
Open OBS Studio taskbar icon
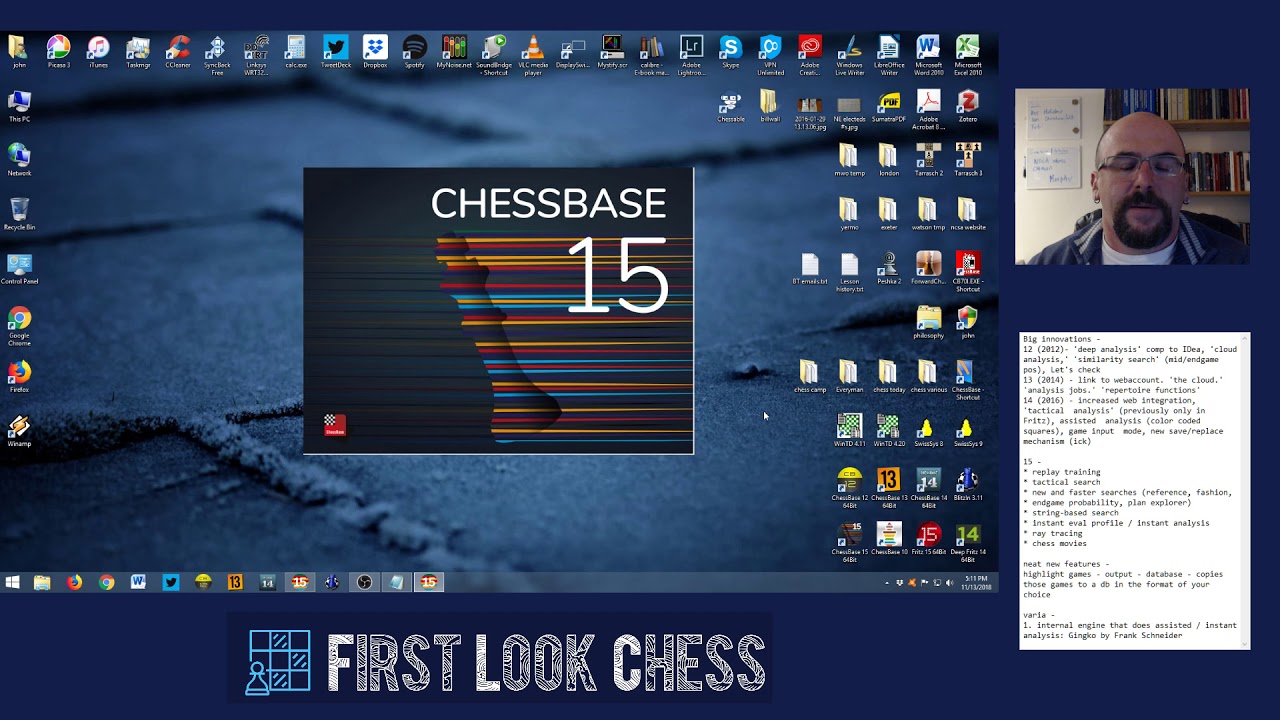364,582
